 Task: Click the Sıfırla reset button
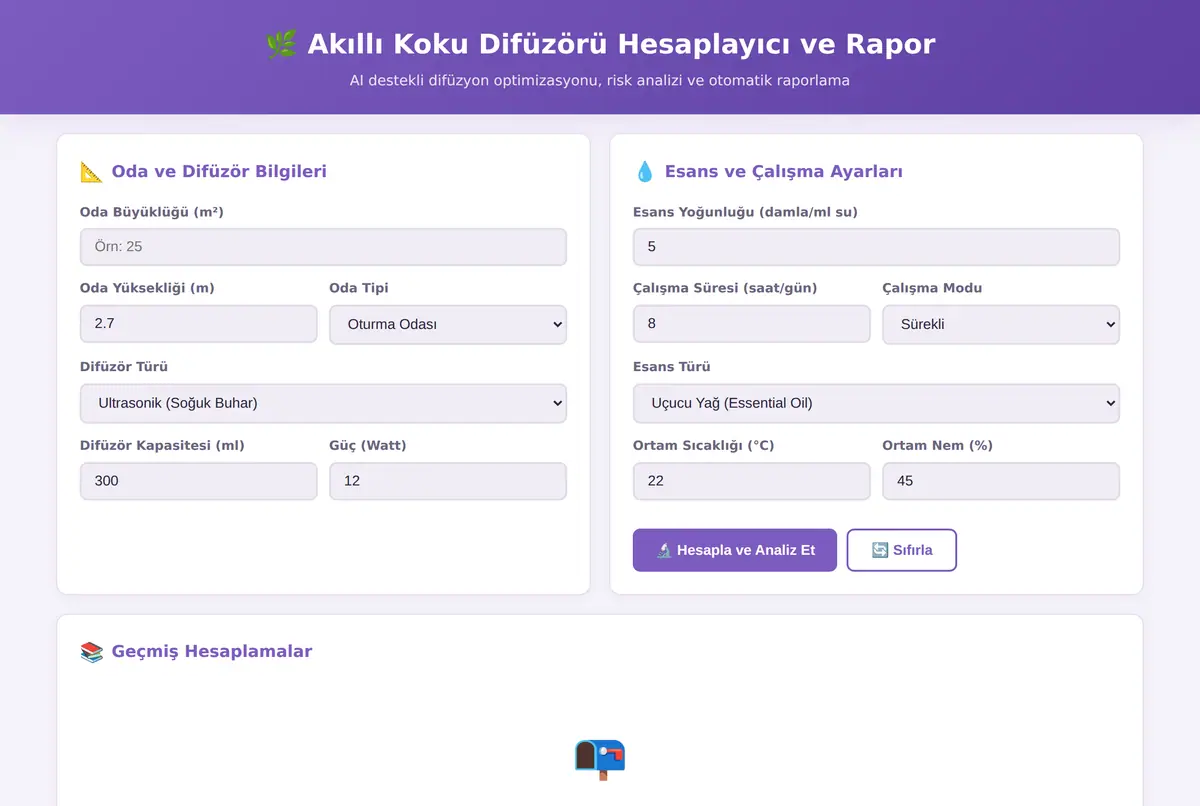902,550
